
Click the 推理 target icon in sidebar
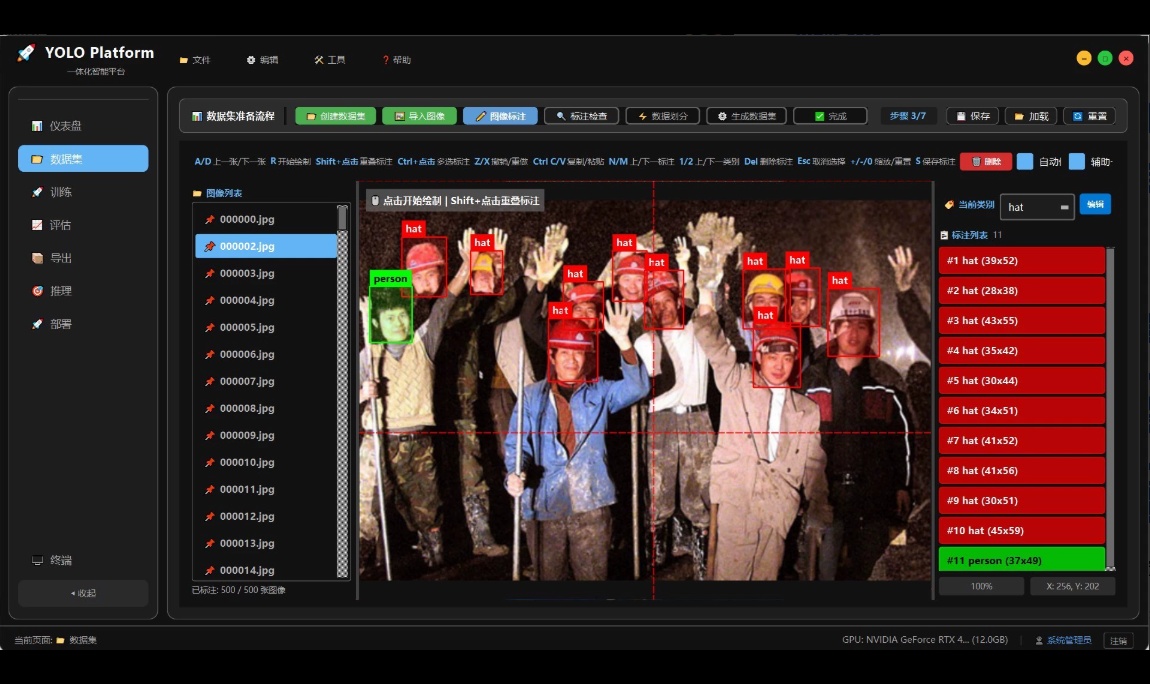(x=37, y=291)
